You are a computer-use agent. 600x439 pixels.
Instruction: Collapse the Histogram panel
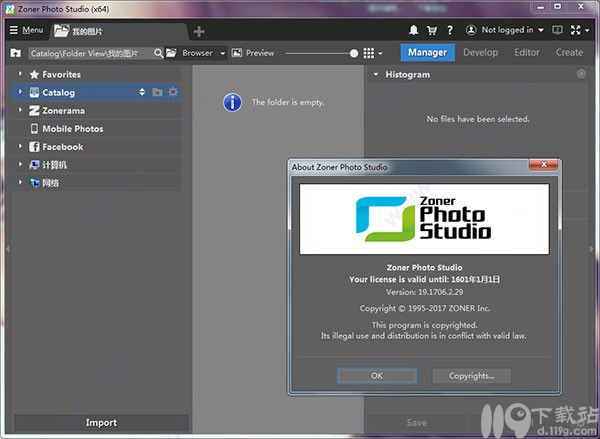376,74
